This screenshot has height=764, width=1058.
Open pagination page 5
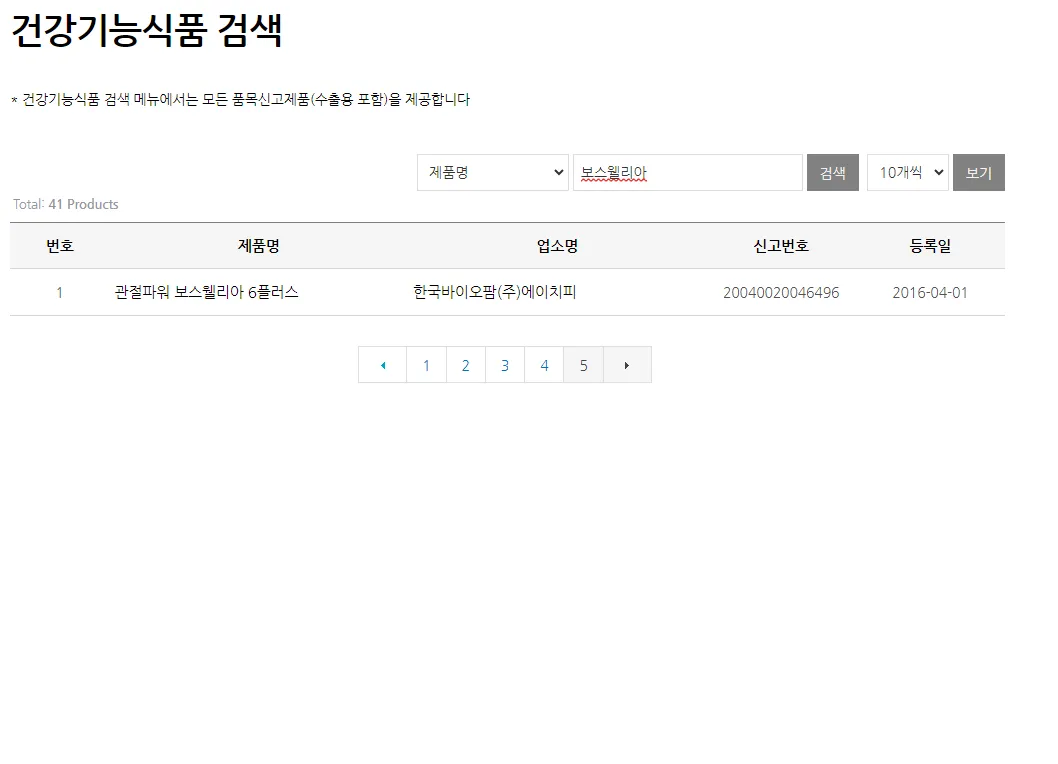pyautogui.click(x=583, y=364)
